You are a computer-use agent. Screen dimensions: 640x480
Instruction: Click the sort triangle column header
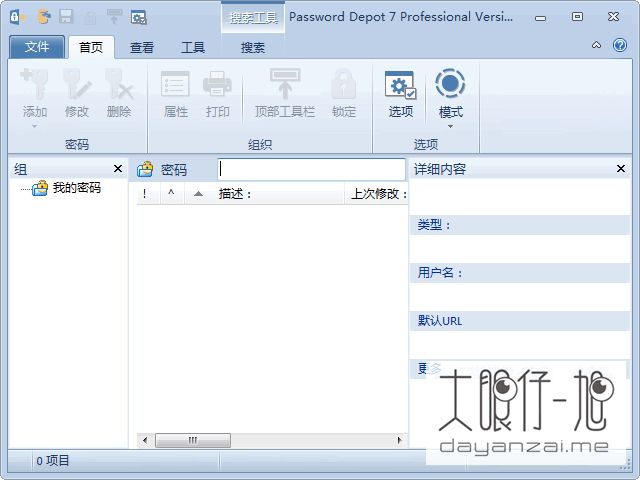pos(198,194)
